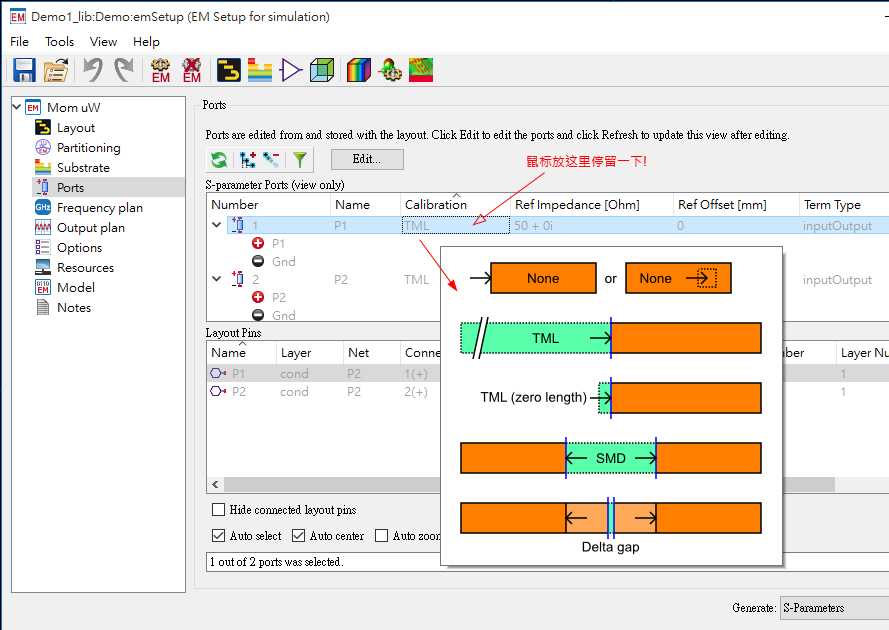Toggle Hide connected layout pins checkbox
The image size is (889, 630).
tap(218, 510)
